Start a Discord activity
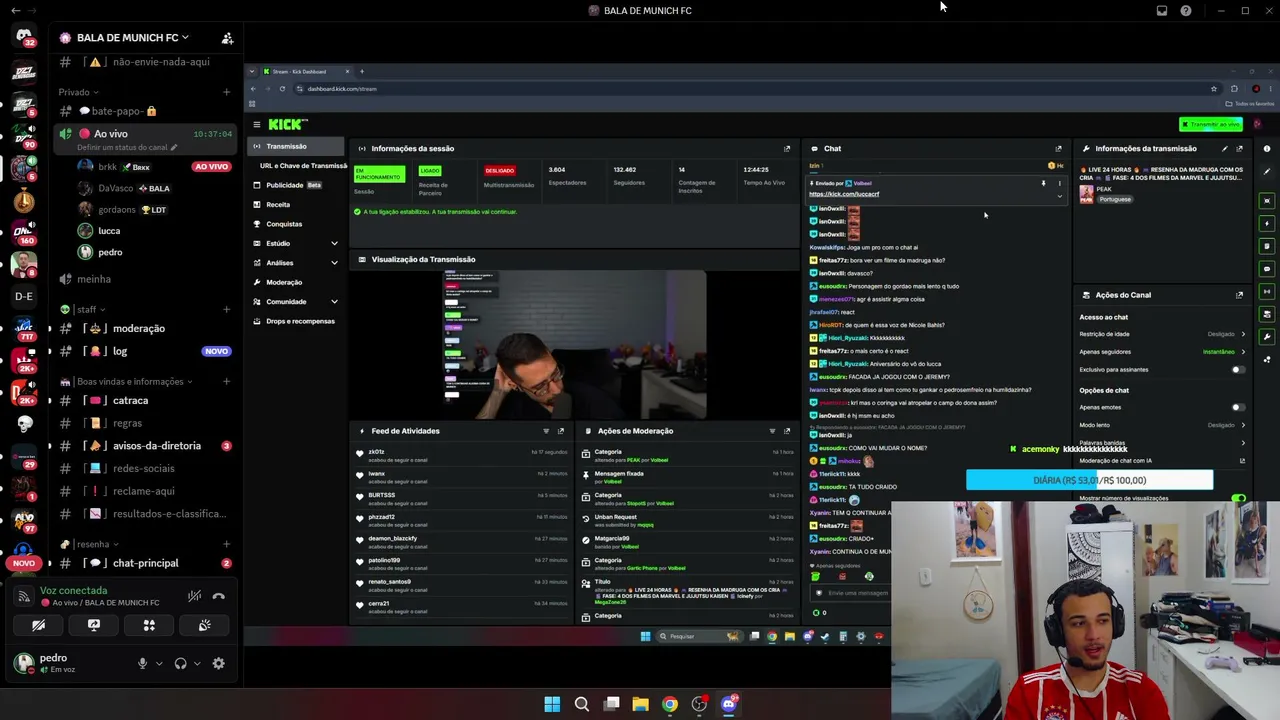1280x720 pixels. (x=149, y=626)
